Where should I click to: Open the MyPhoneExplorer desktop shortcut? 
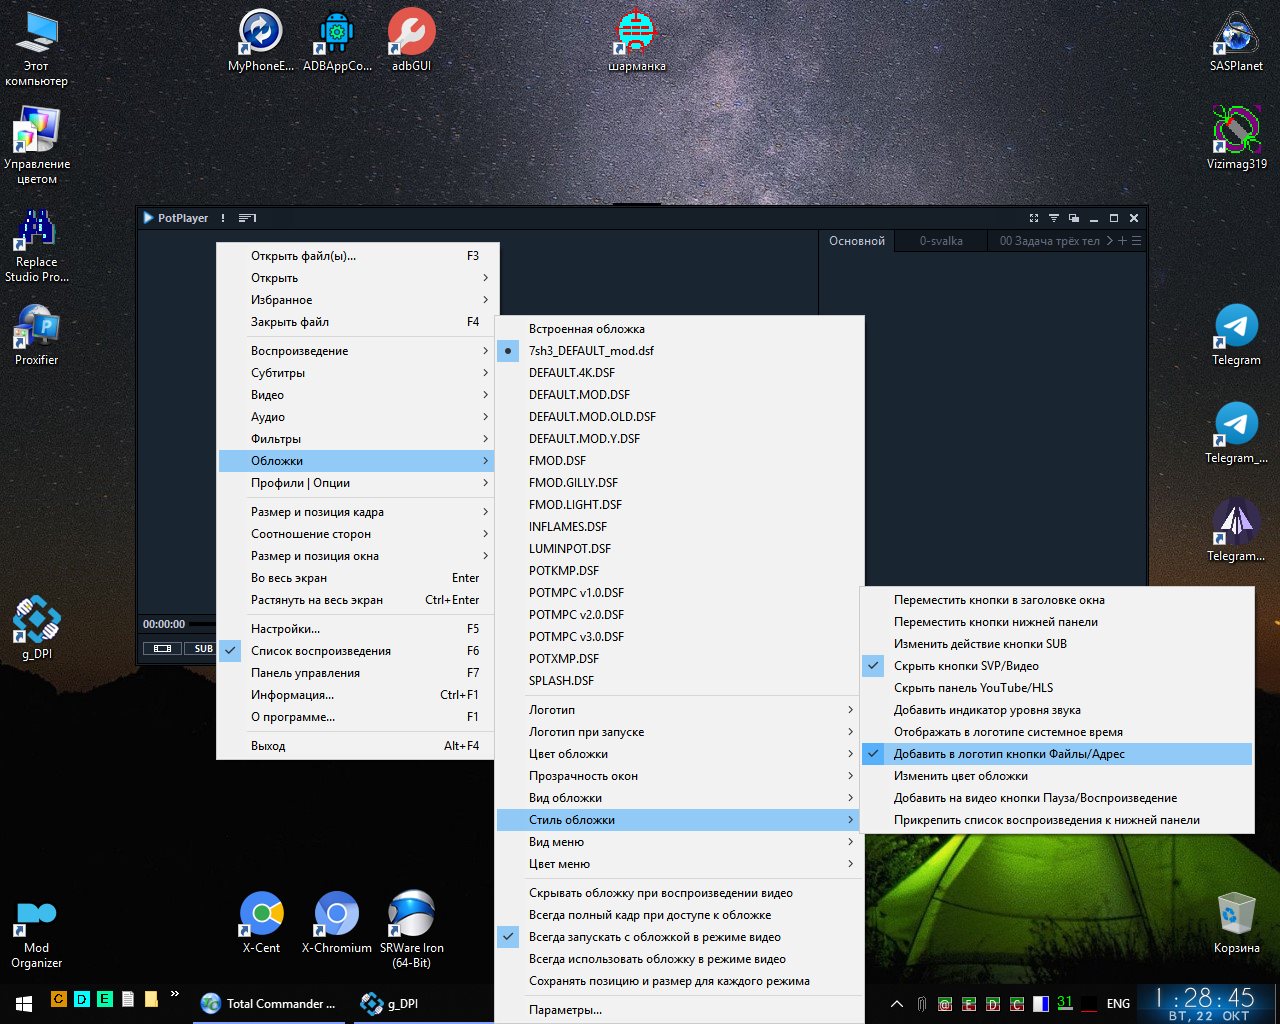coord(261,40)
